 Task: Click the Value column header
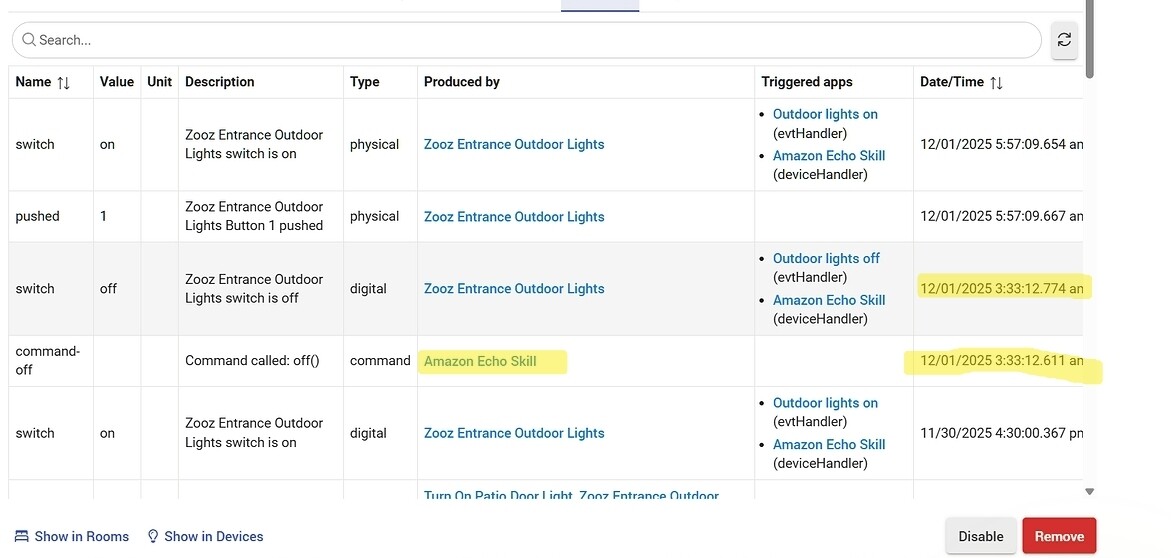(x=116, y=82)
